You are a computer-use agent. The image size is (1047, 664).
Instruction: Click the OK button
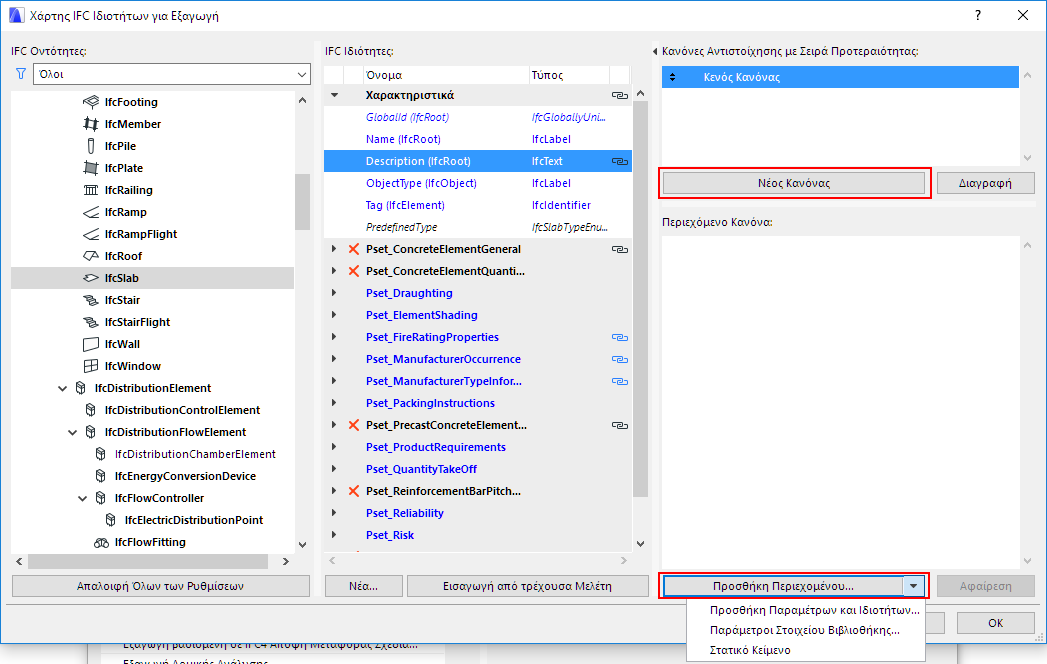pyautogui.click(x=996, y=623)
